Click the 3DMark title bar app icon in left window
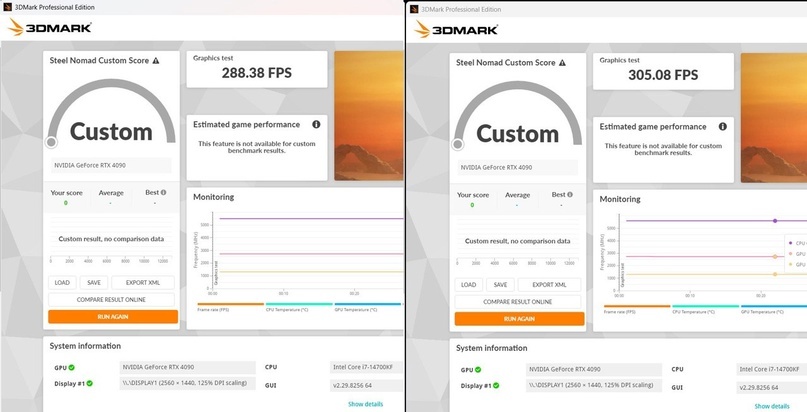807x412 pixels. pos(7,7)
